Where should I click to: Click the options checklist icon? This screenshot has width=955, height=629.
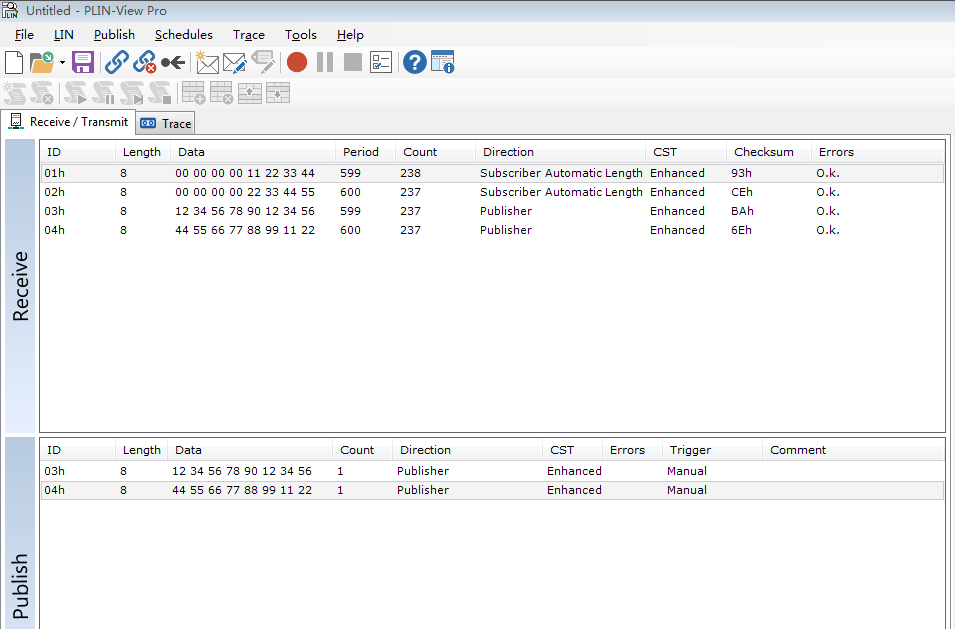pos(381,63)
